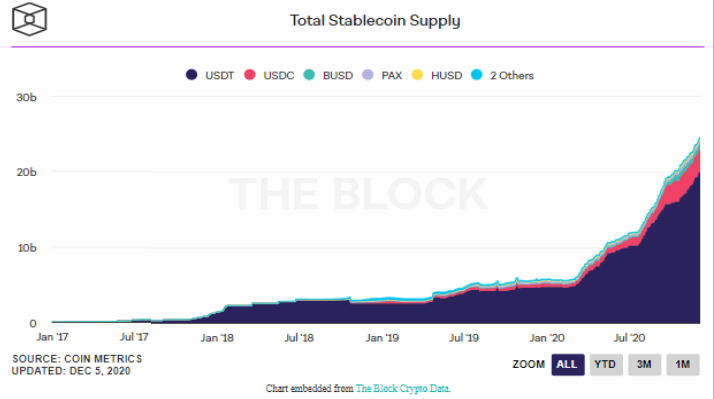
Task: Toggle the 2 Others blue legend marker
Action: [x=476, y=75]
